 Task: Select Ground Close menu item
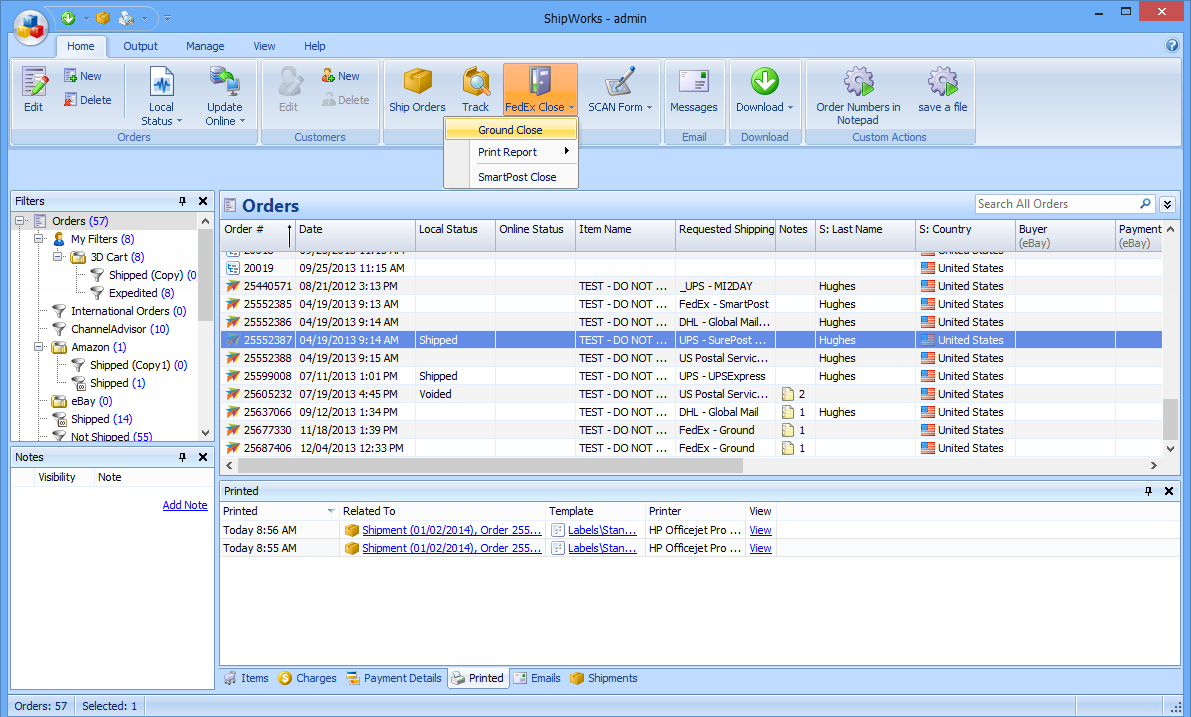pyautogui.click(x=510, y=130)
